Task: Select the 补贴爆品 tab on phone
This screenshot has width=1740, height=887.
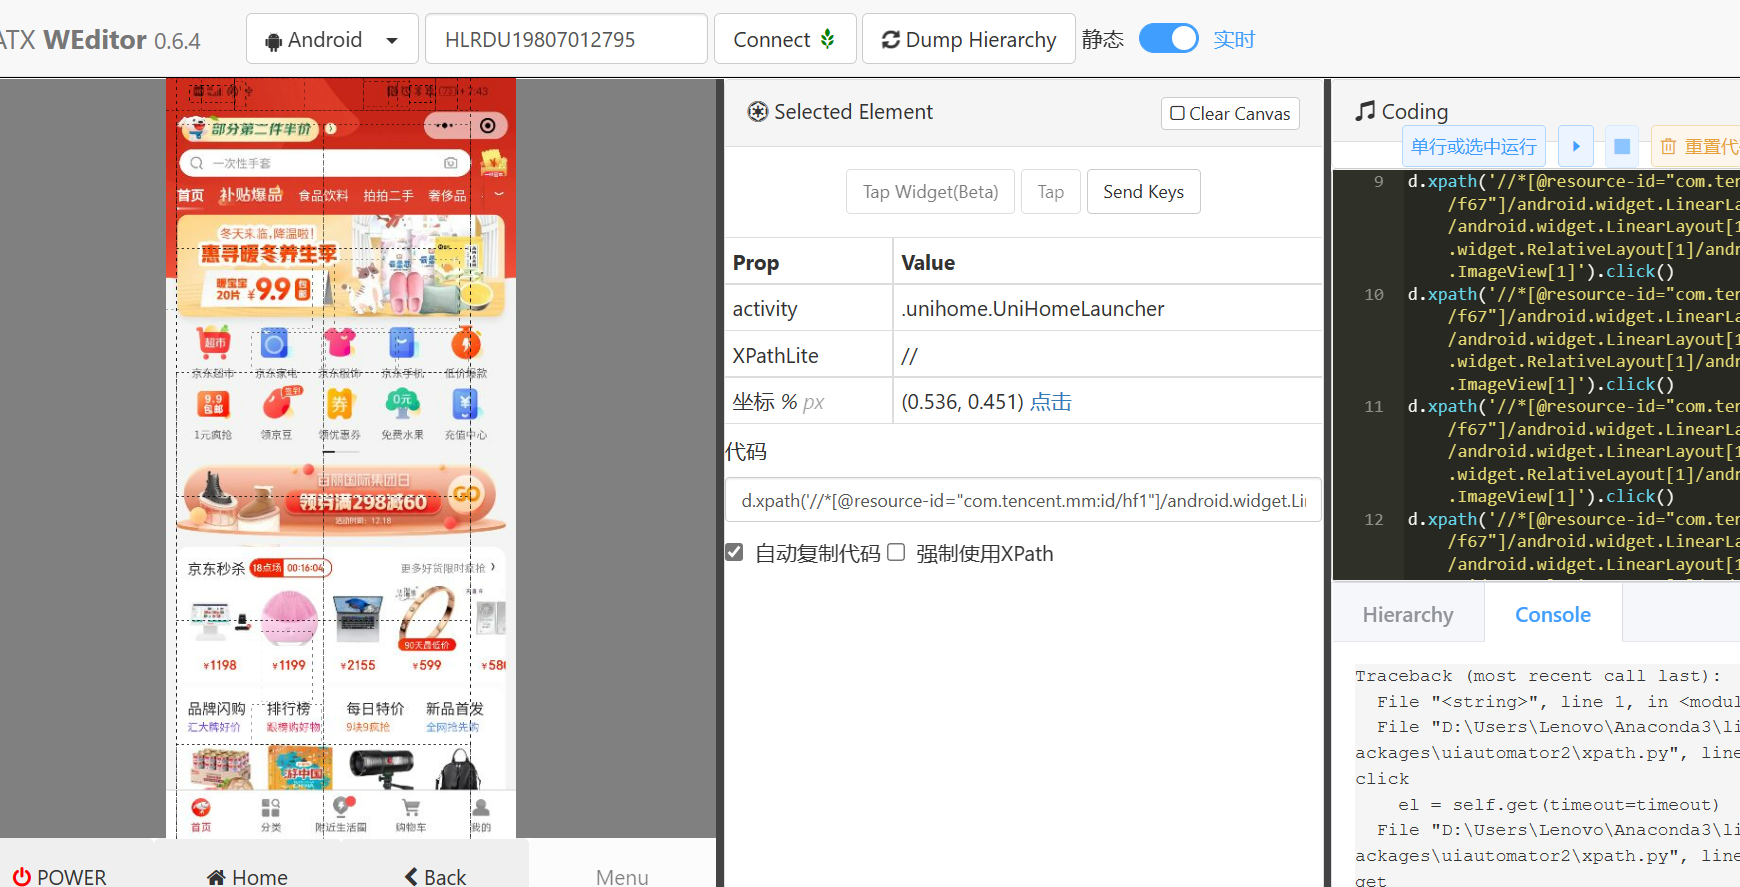Action: [251, 194]
